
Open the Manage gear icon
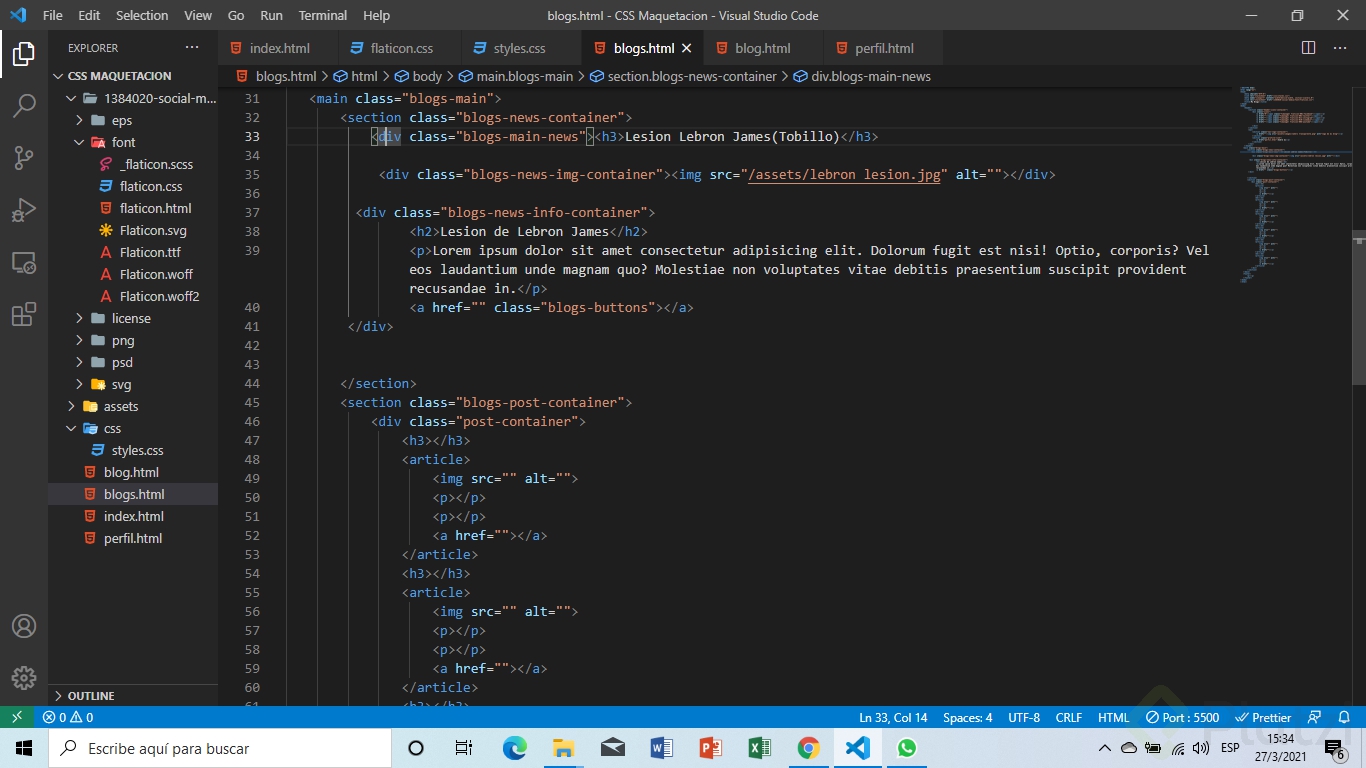click(24, 677)
